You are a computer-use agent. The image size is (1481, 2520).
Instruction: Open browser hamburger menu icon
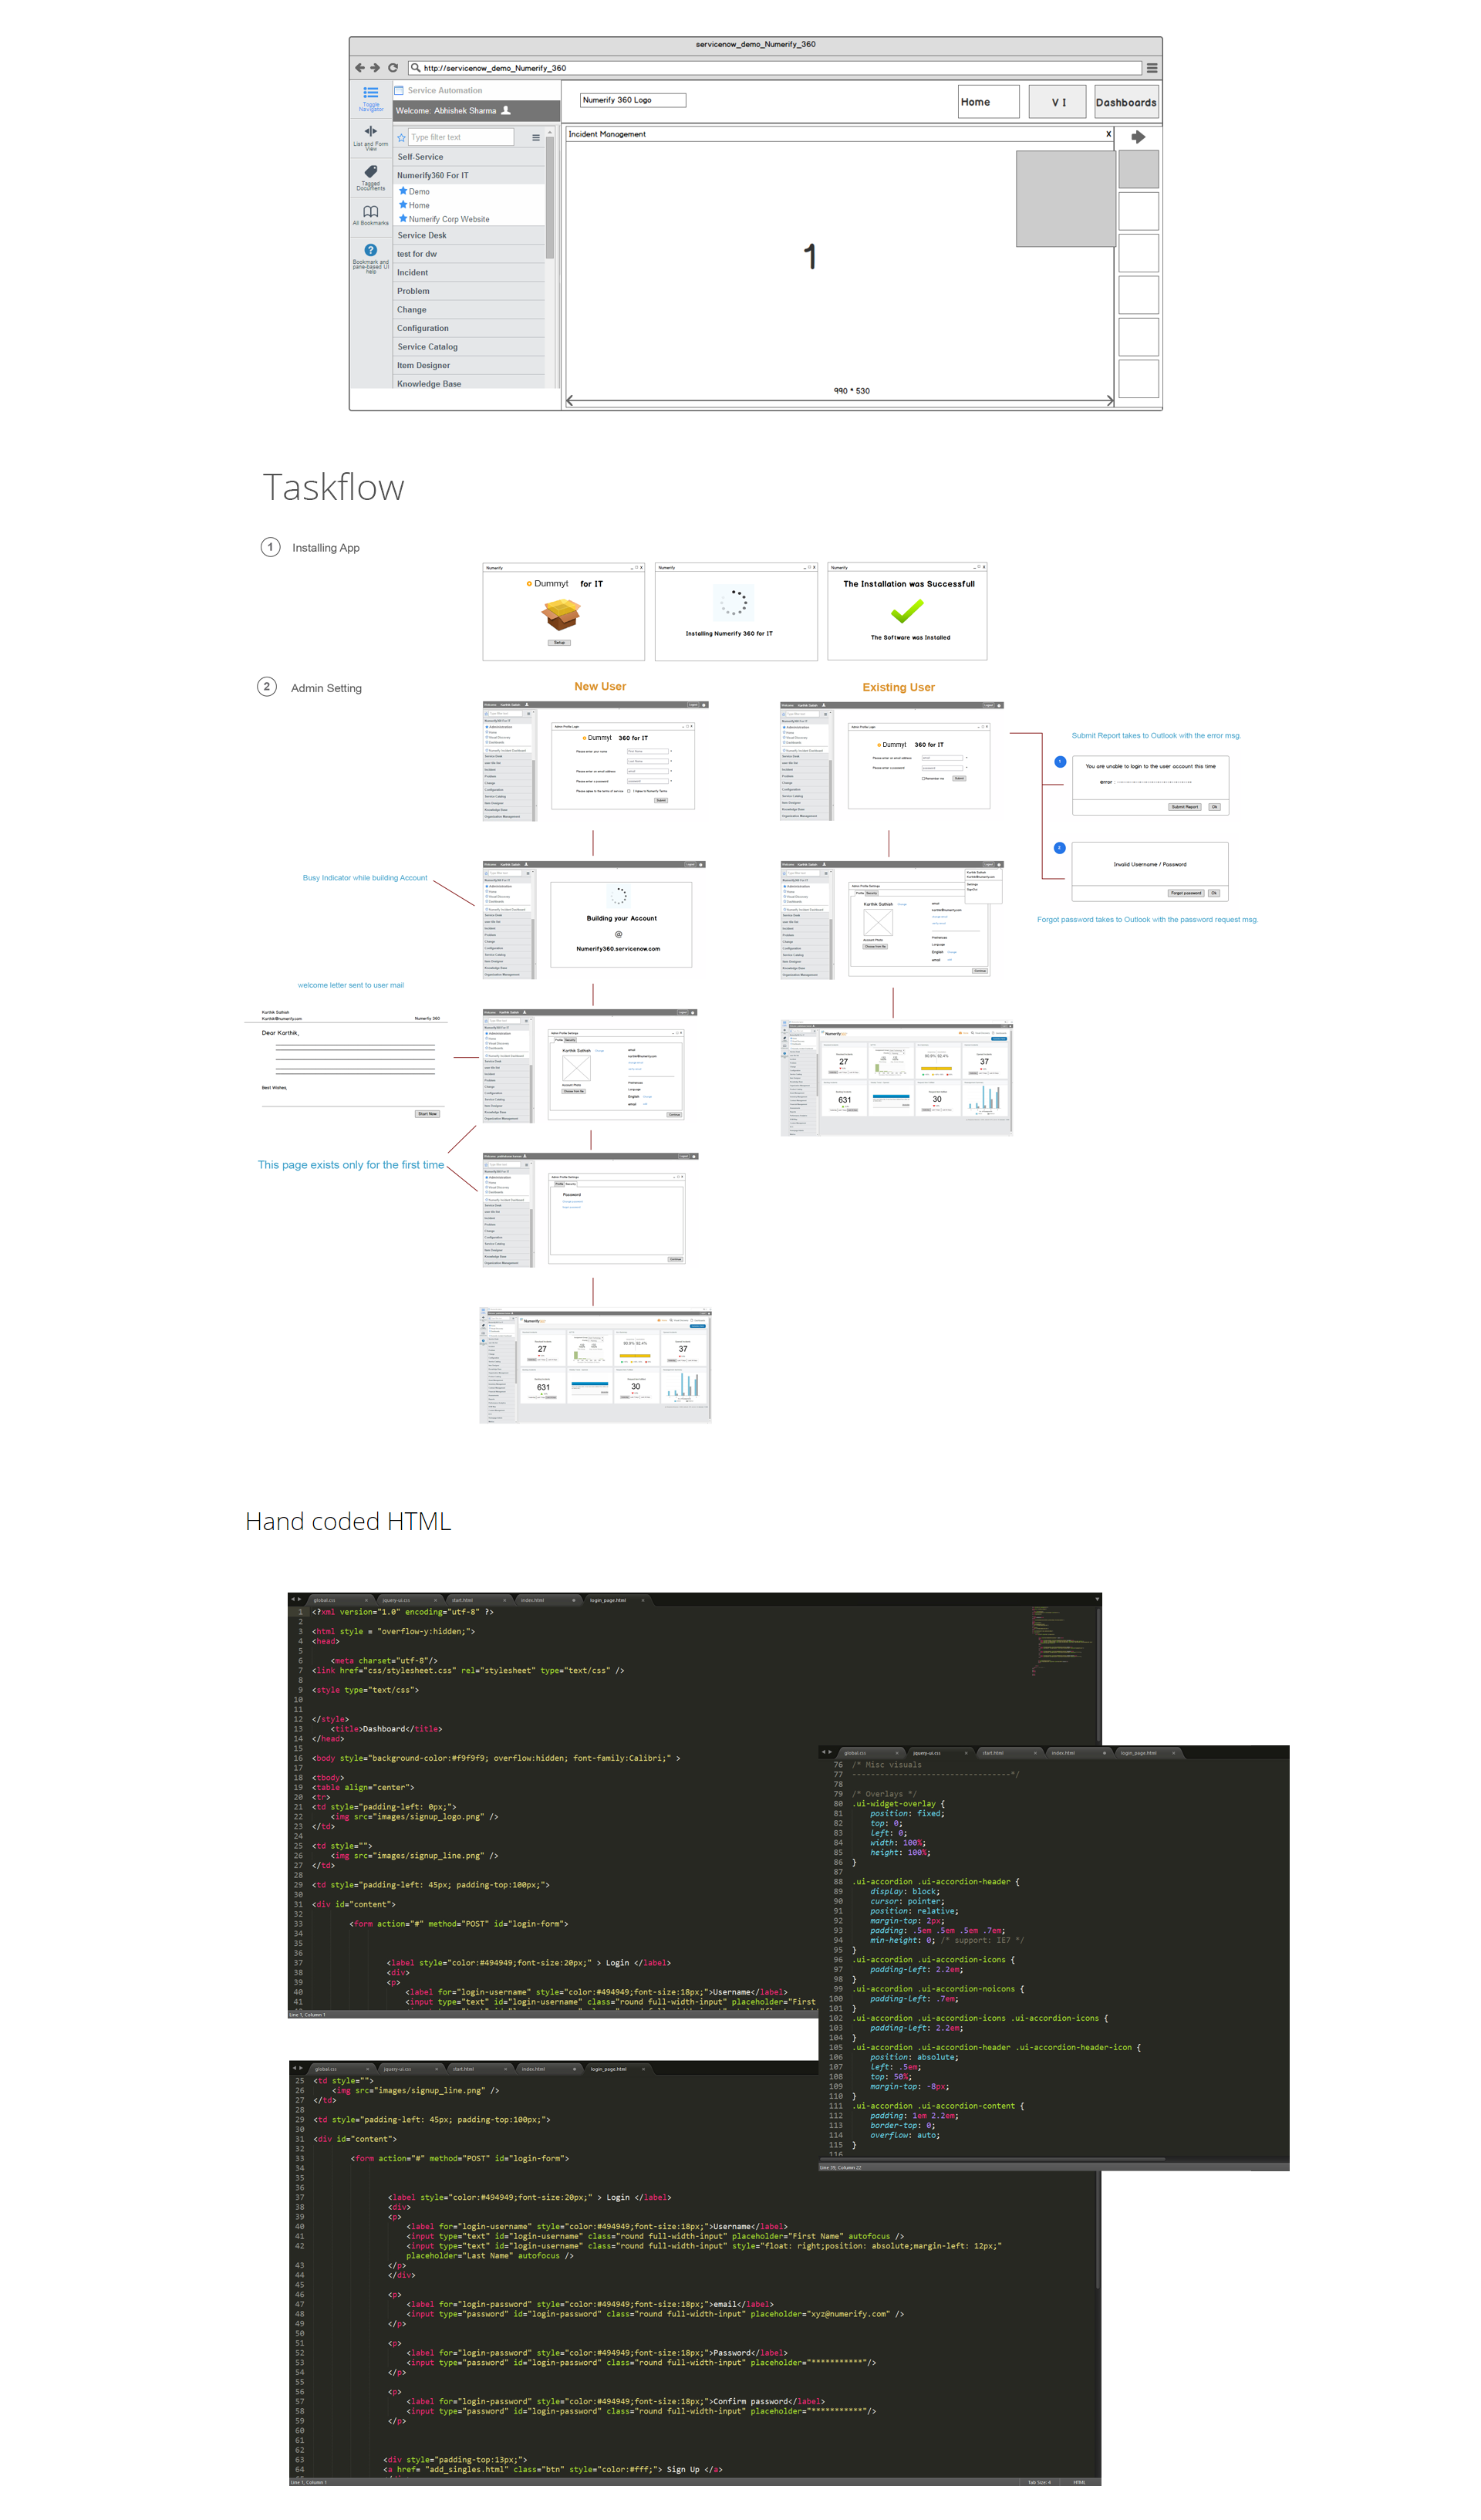[x=1152, y=68]
